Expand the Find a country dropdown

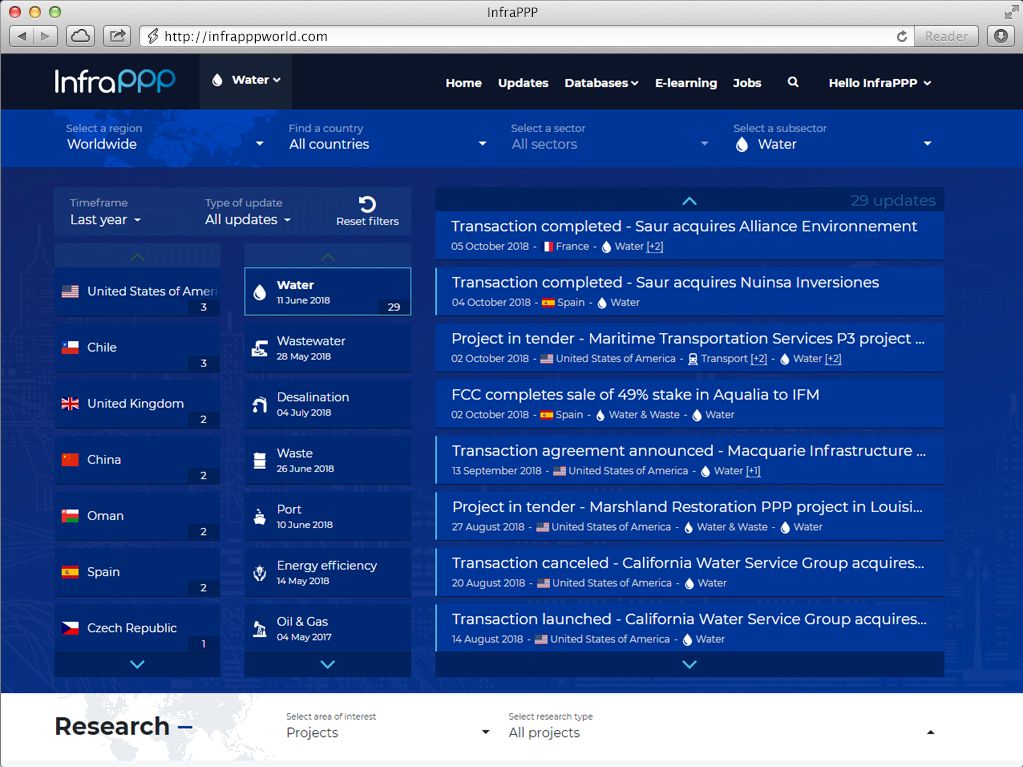click(387, 144)
